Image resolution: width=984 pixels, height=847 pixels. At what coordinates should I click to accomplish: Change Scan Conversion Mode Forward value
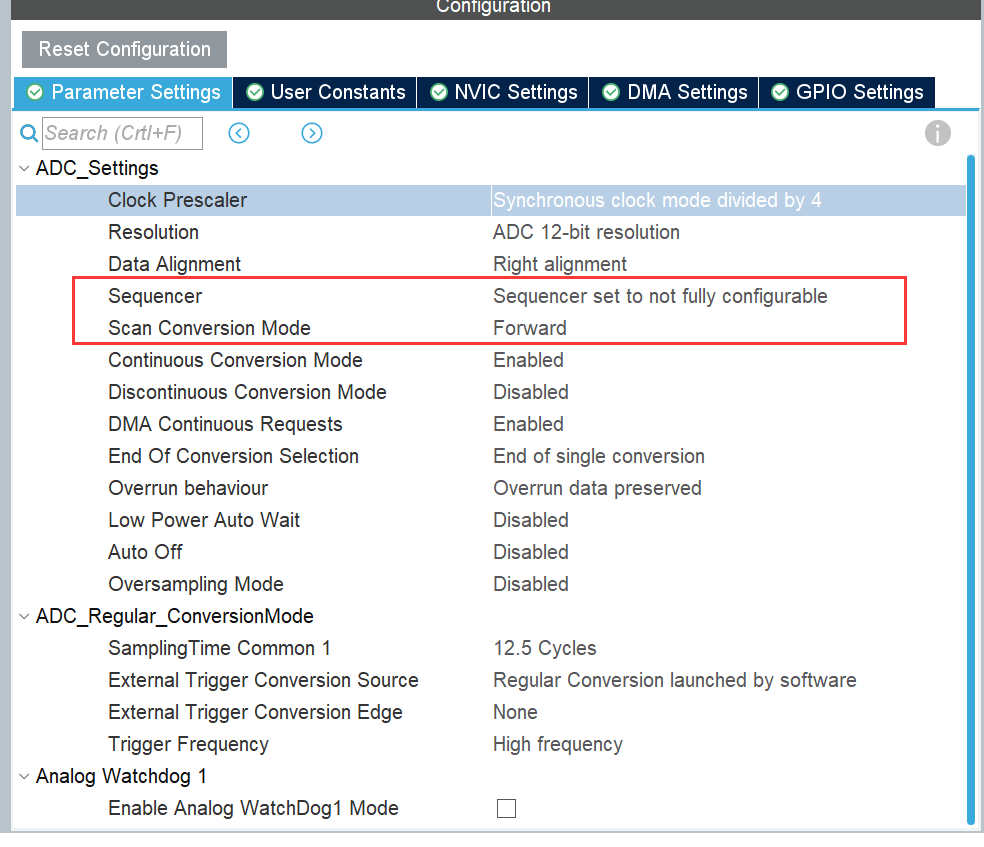click(x=530, y=328)
